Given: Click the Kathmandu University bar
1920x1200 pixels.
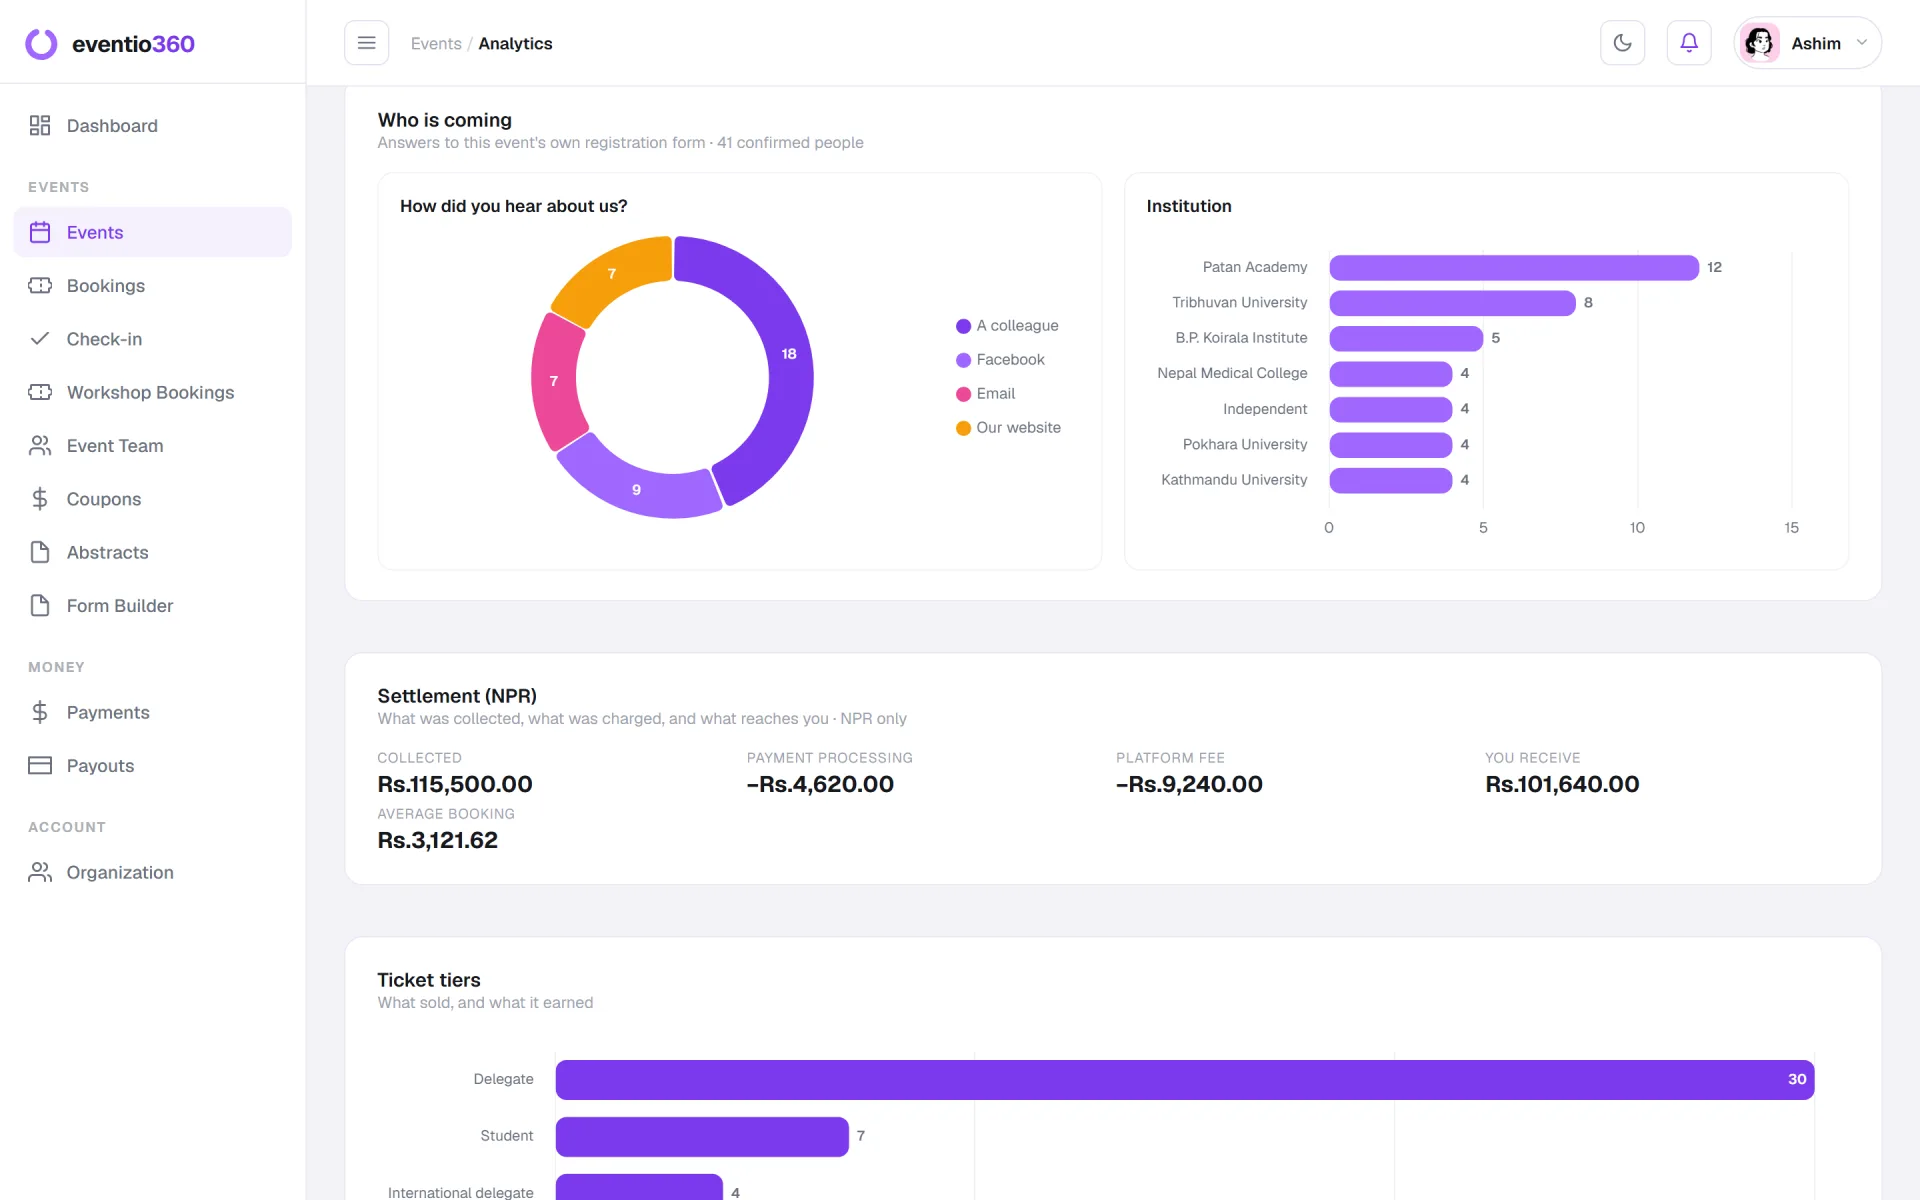Looking at the screenshot, I should [1390, 480].
